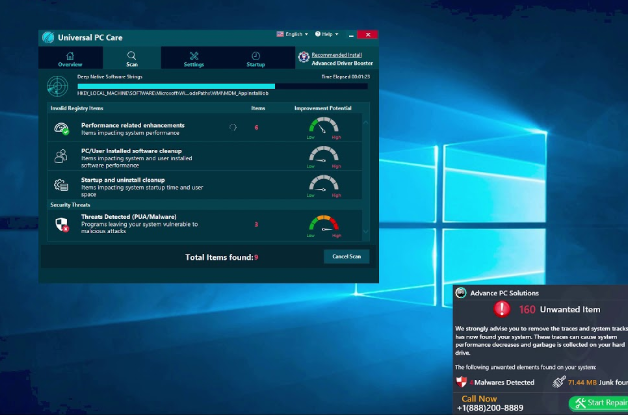This screenshot has width=628, height=415.
Task: Click the Startup and uninstall cleanup gear icon
Action: point(61,185)
